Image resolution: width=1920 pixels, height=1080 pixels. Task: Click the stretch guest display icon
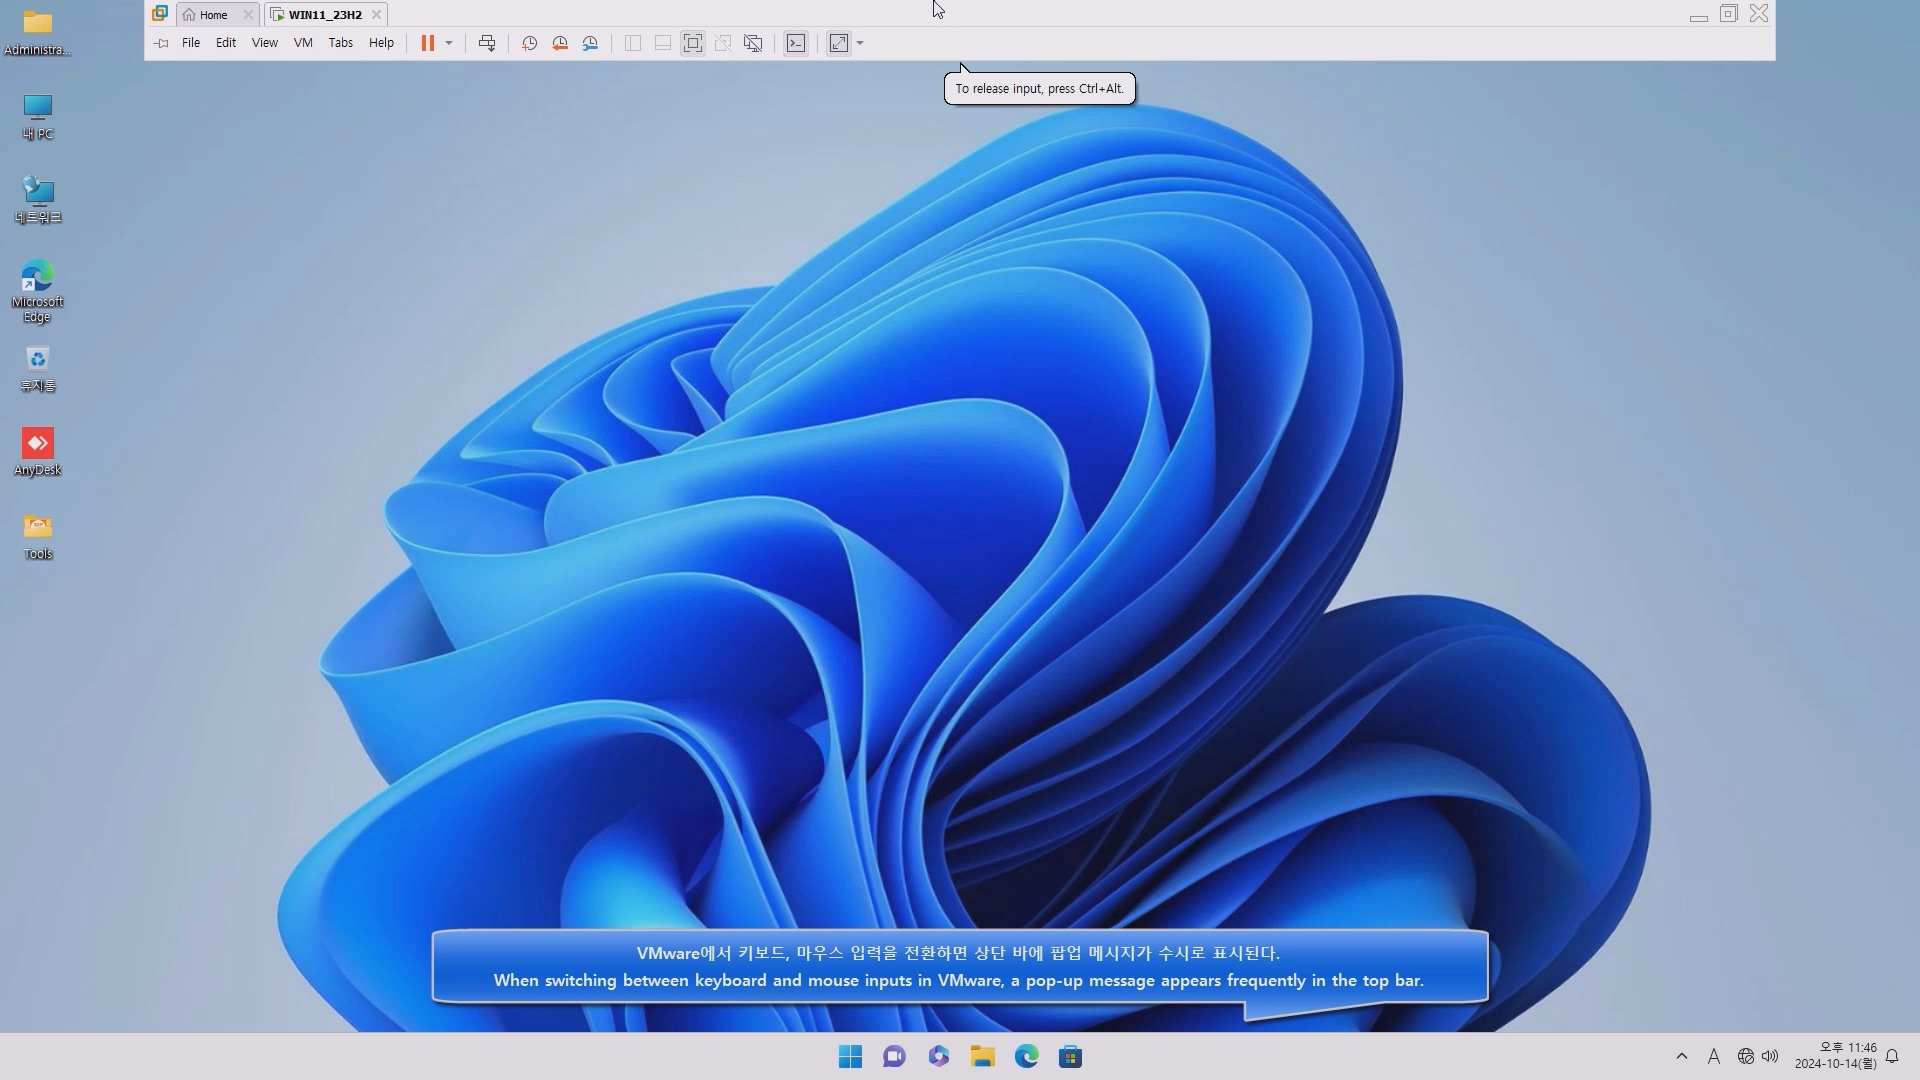click(839, 43)
